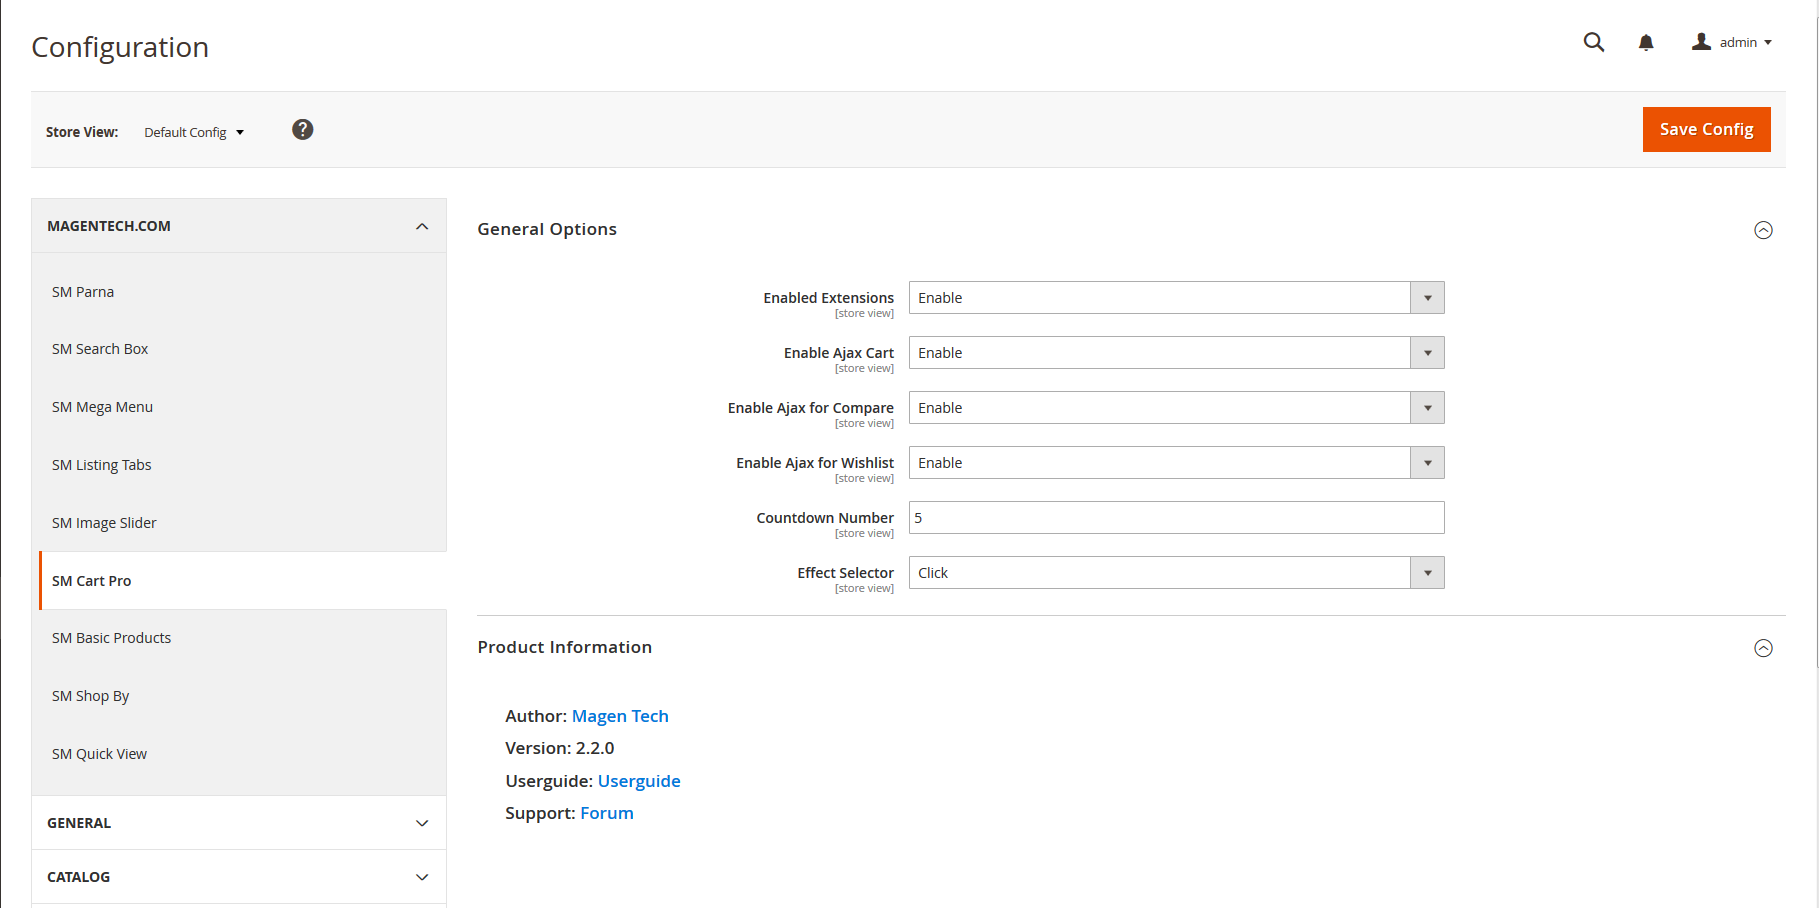Screen dimensions: 1819x908
Task: Open the Default Config store view switcher
Action: click(194, 132)
